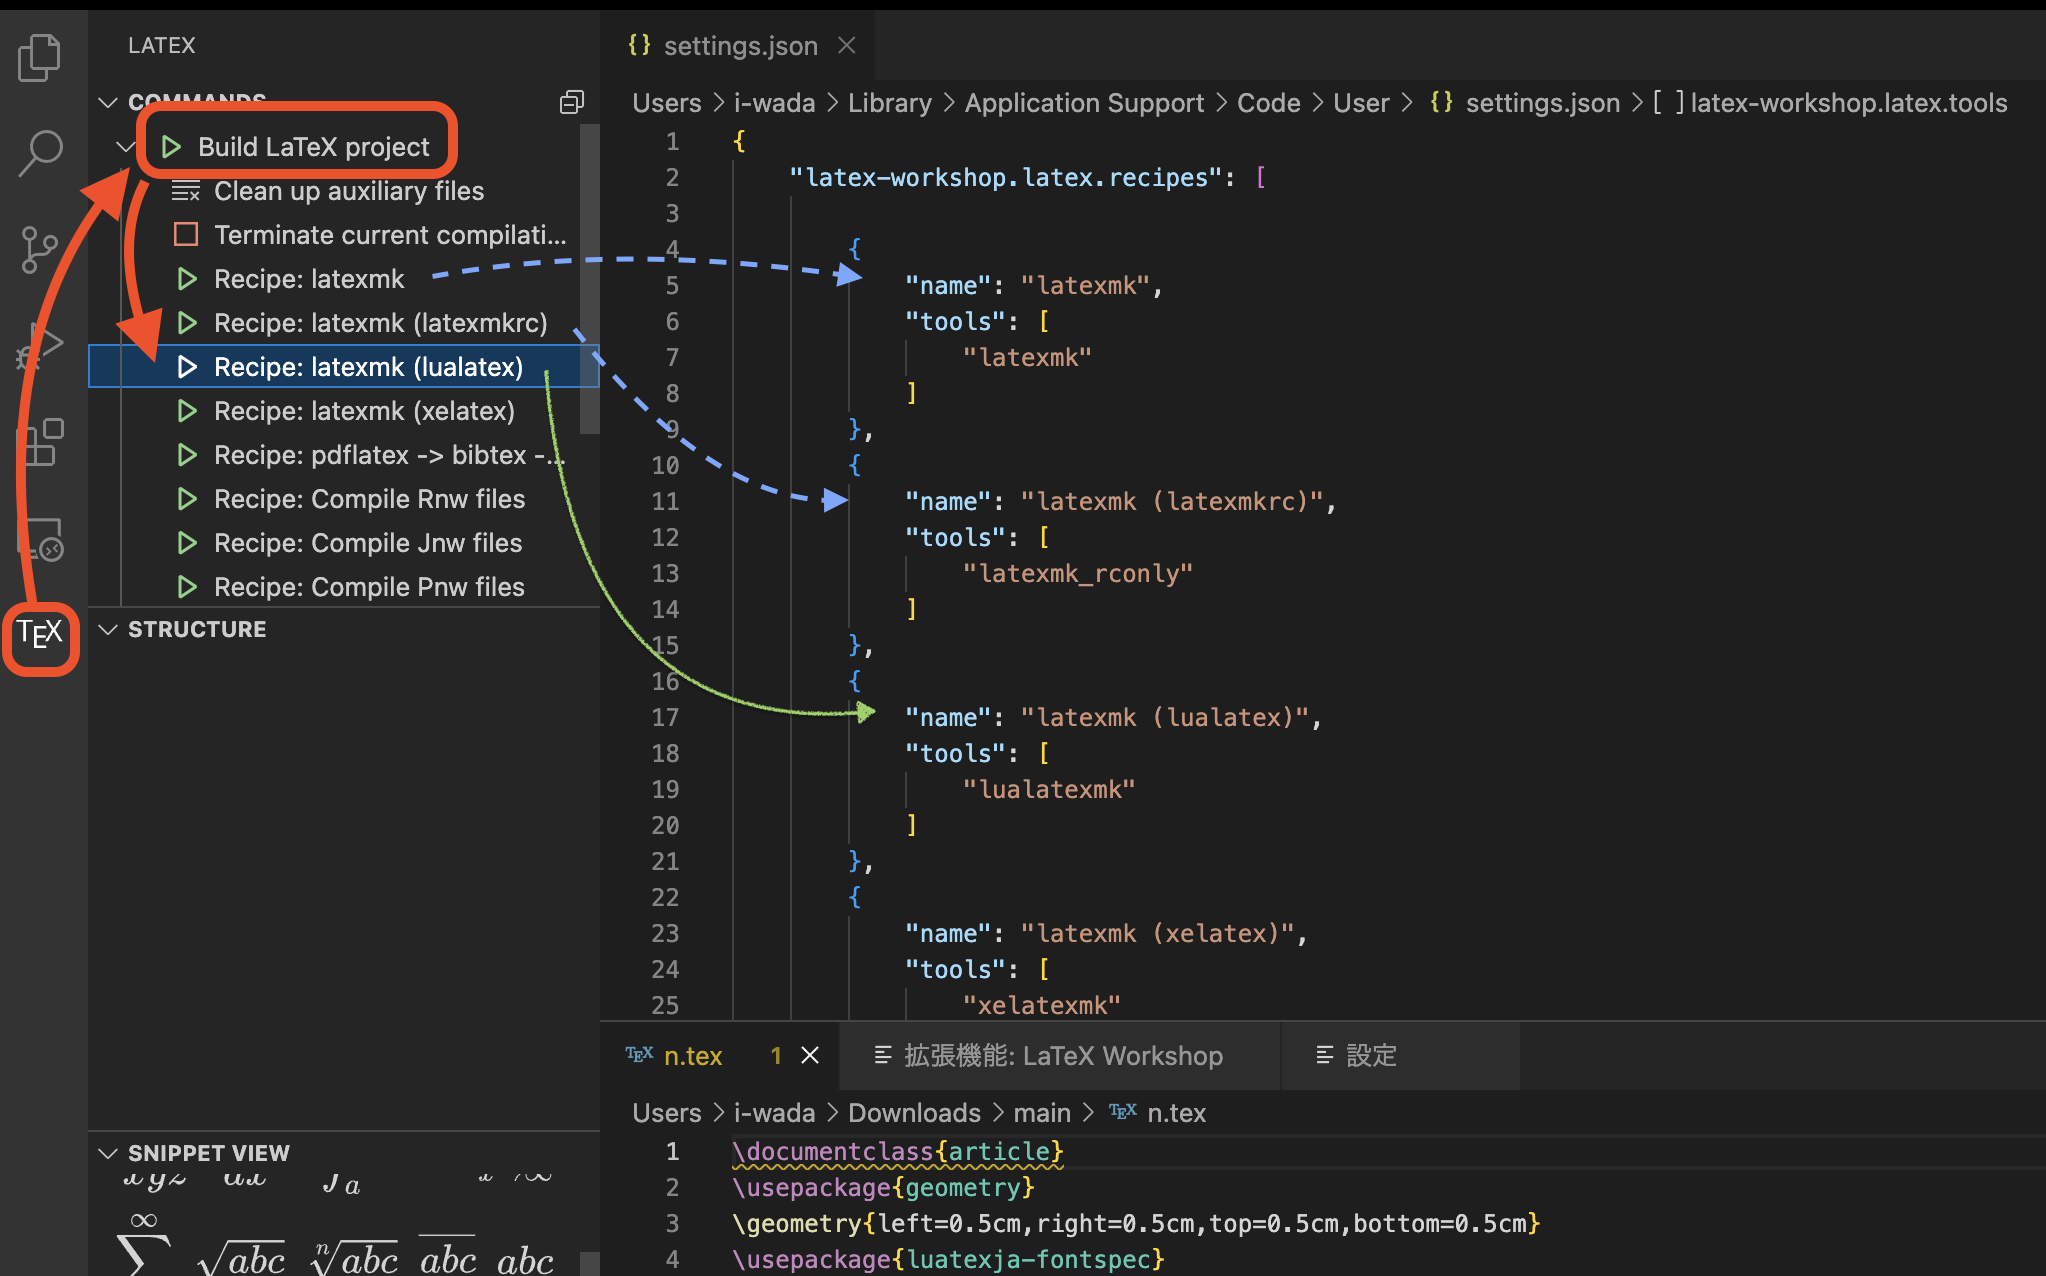Close the n.tex editor tab
The width and height of the screenshot is (2046, 1276).
click(x=810, y=1056)
